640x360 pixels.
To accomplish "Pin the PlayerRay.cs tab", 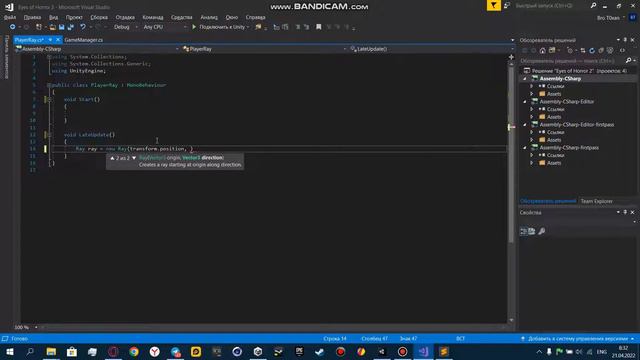I will tap(50, 40).
